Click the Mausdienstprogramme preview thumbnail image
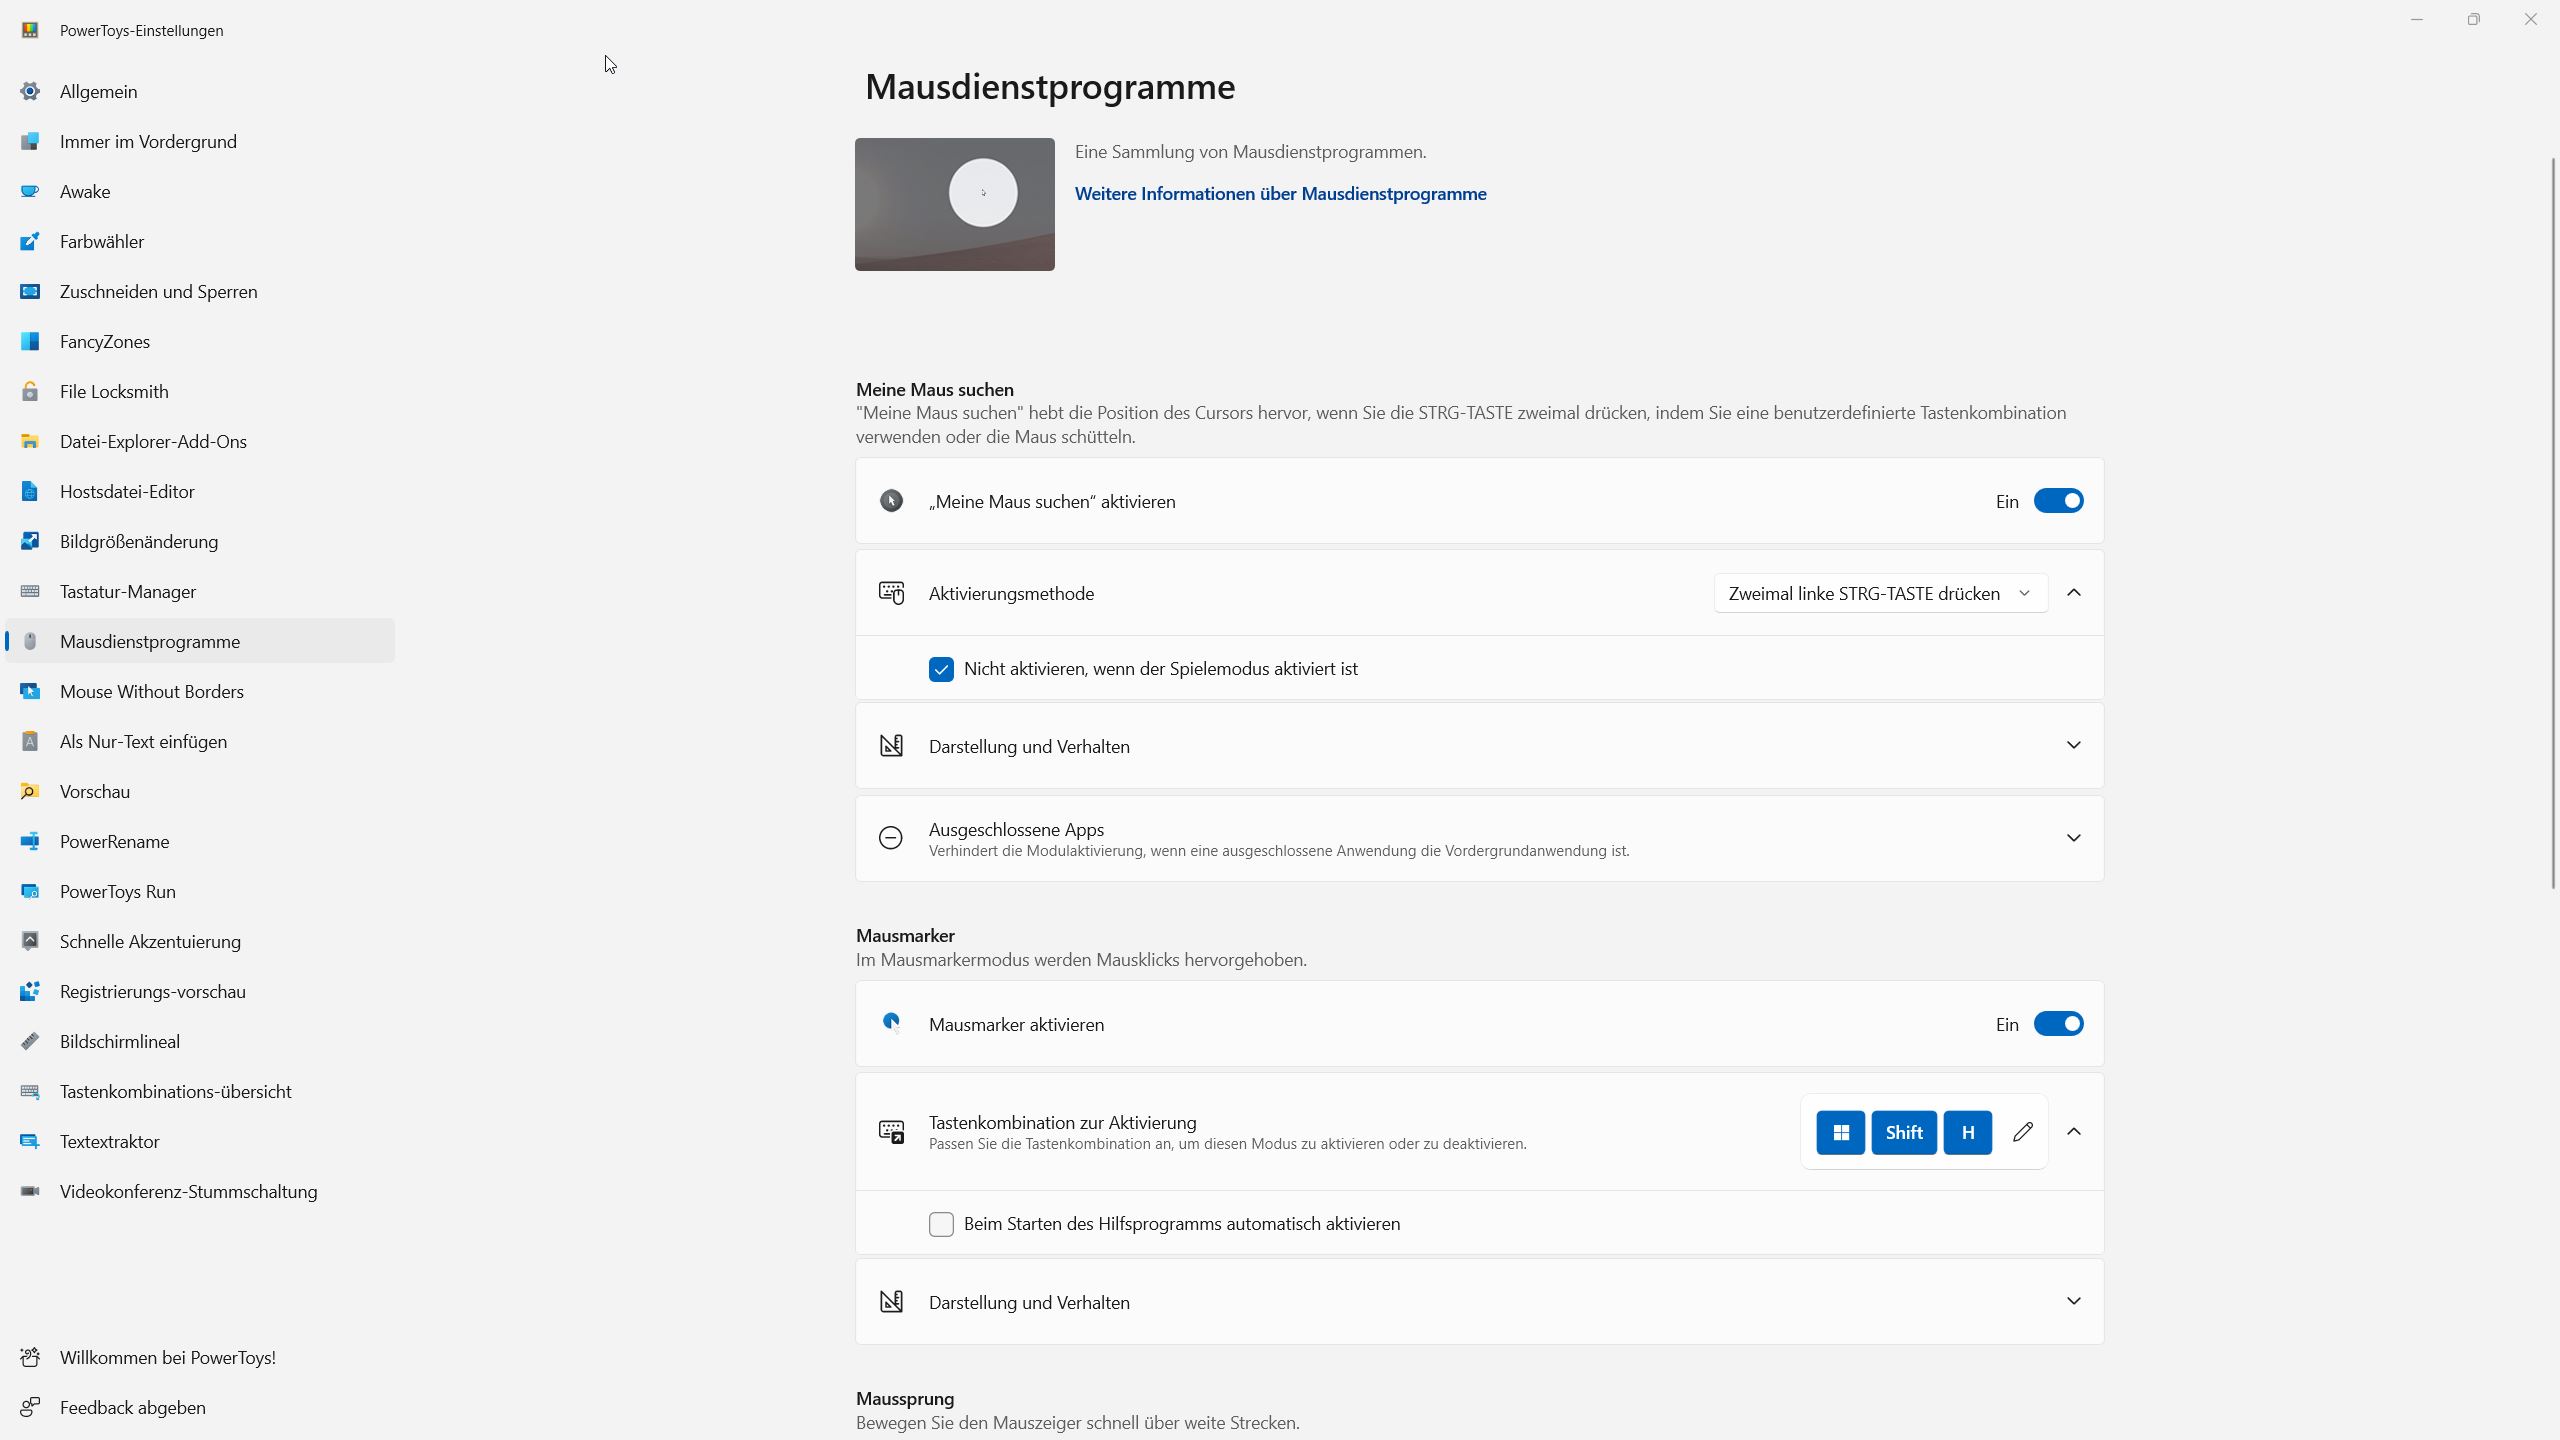This screenshot has width=2560, height=1440. click(954, 204)
